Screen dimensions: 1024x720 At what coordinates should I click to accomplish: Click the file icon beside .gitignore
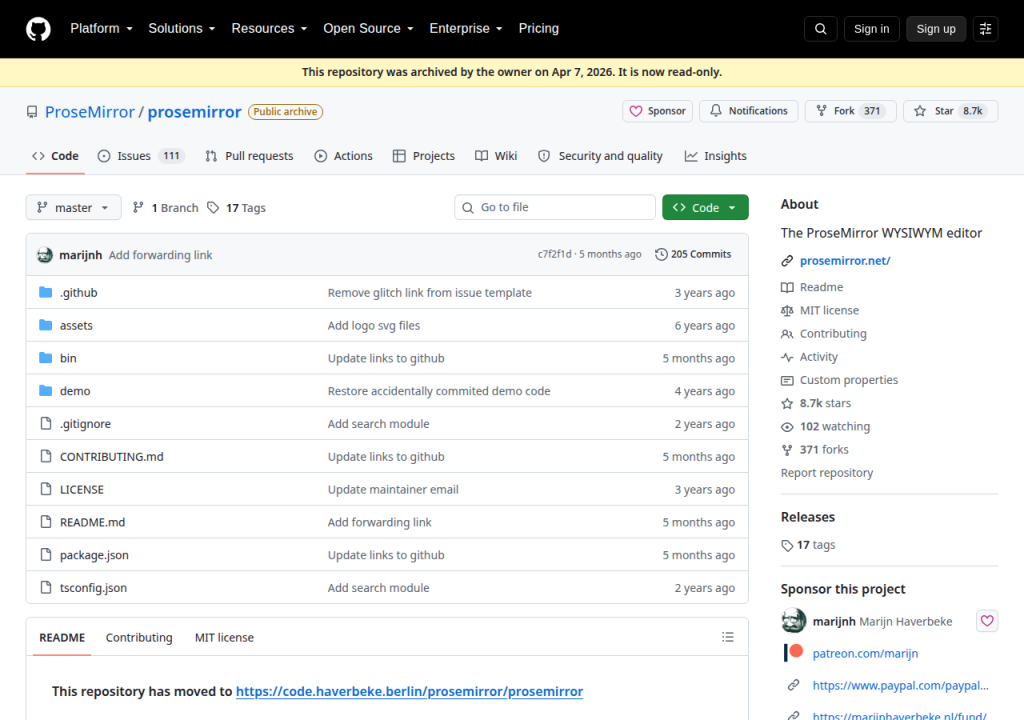tap(46, 423)
